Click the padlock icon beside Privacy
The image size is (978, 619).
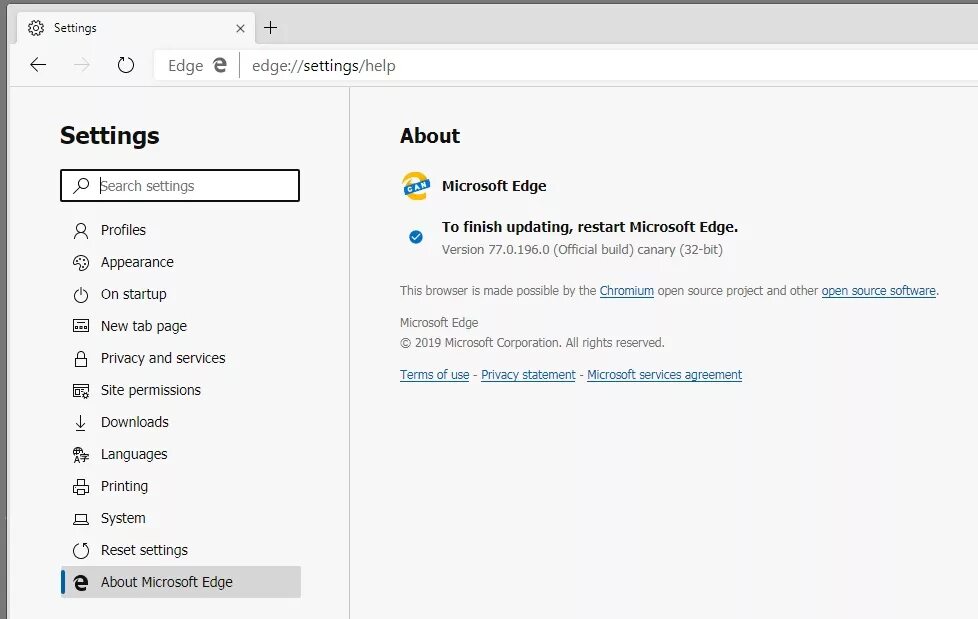[x=81, y=359]
